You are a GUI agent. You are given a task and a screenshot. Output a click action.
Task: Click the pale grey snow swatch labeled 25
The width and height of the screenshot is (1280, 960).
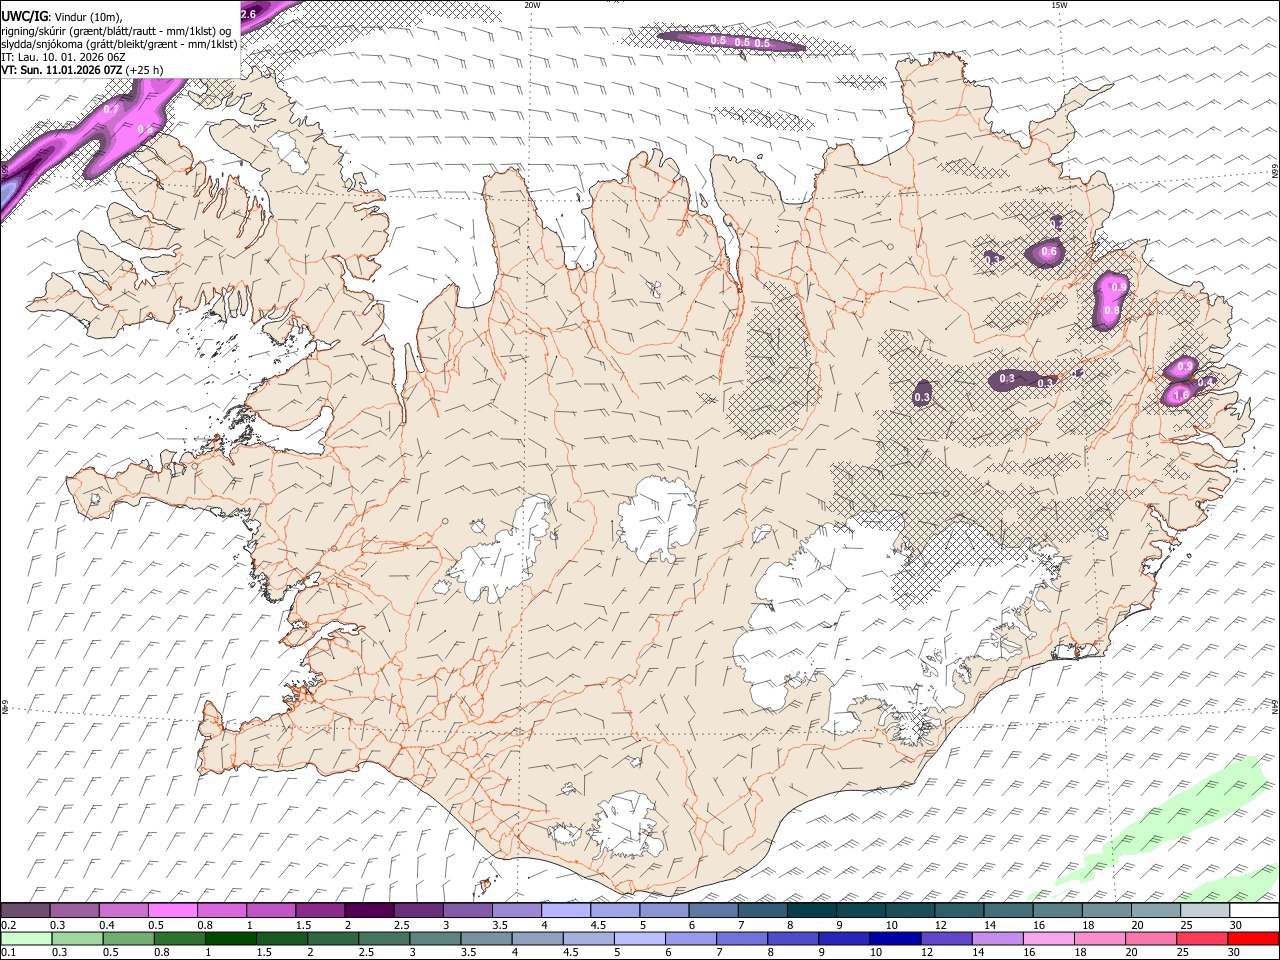pyautogui.click(x=1203, y=910)
